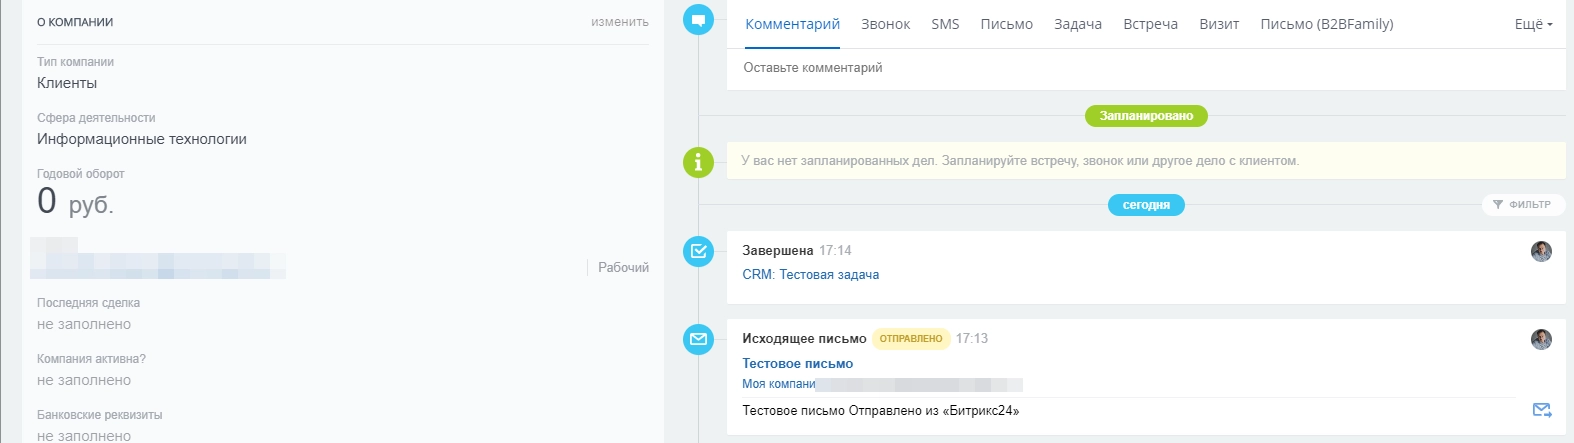The width and height of the screenshot is (1574, 443).
Task: Open the Письмо (B2BFamily) tab
Action: pos(1326,24)
